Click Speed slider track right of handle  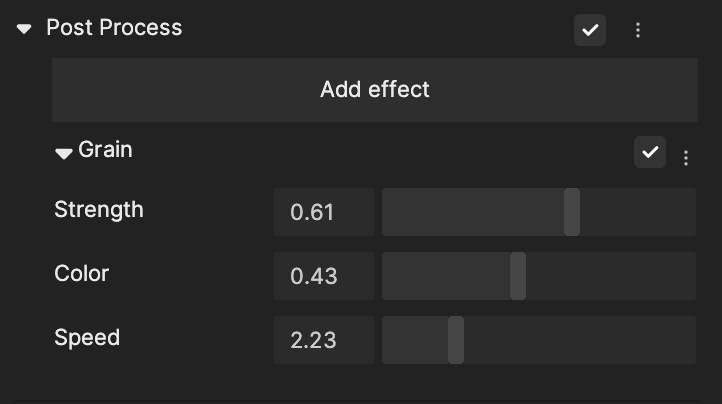(580, 340)
